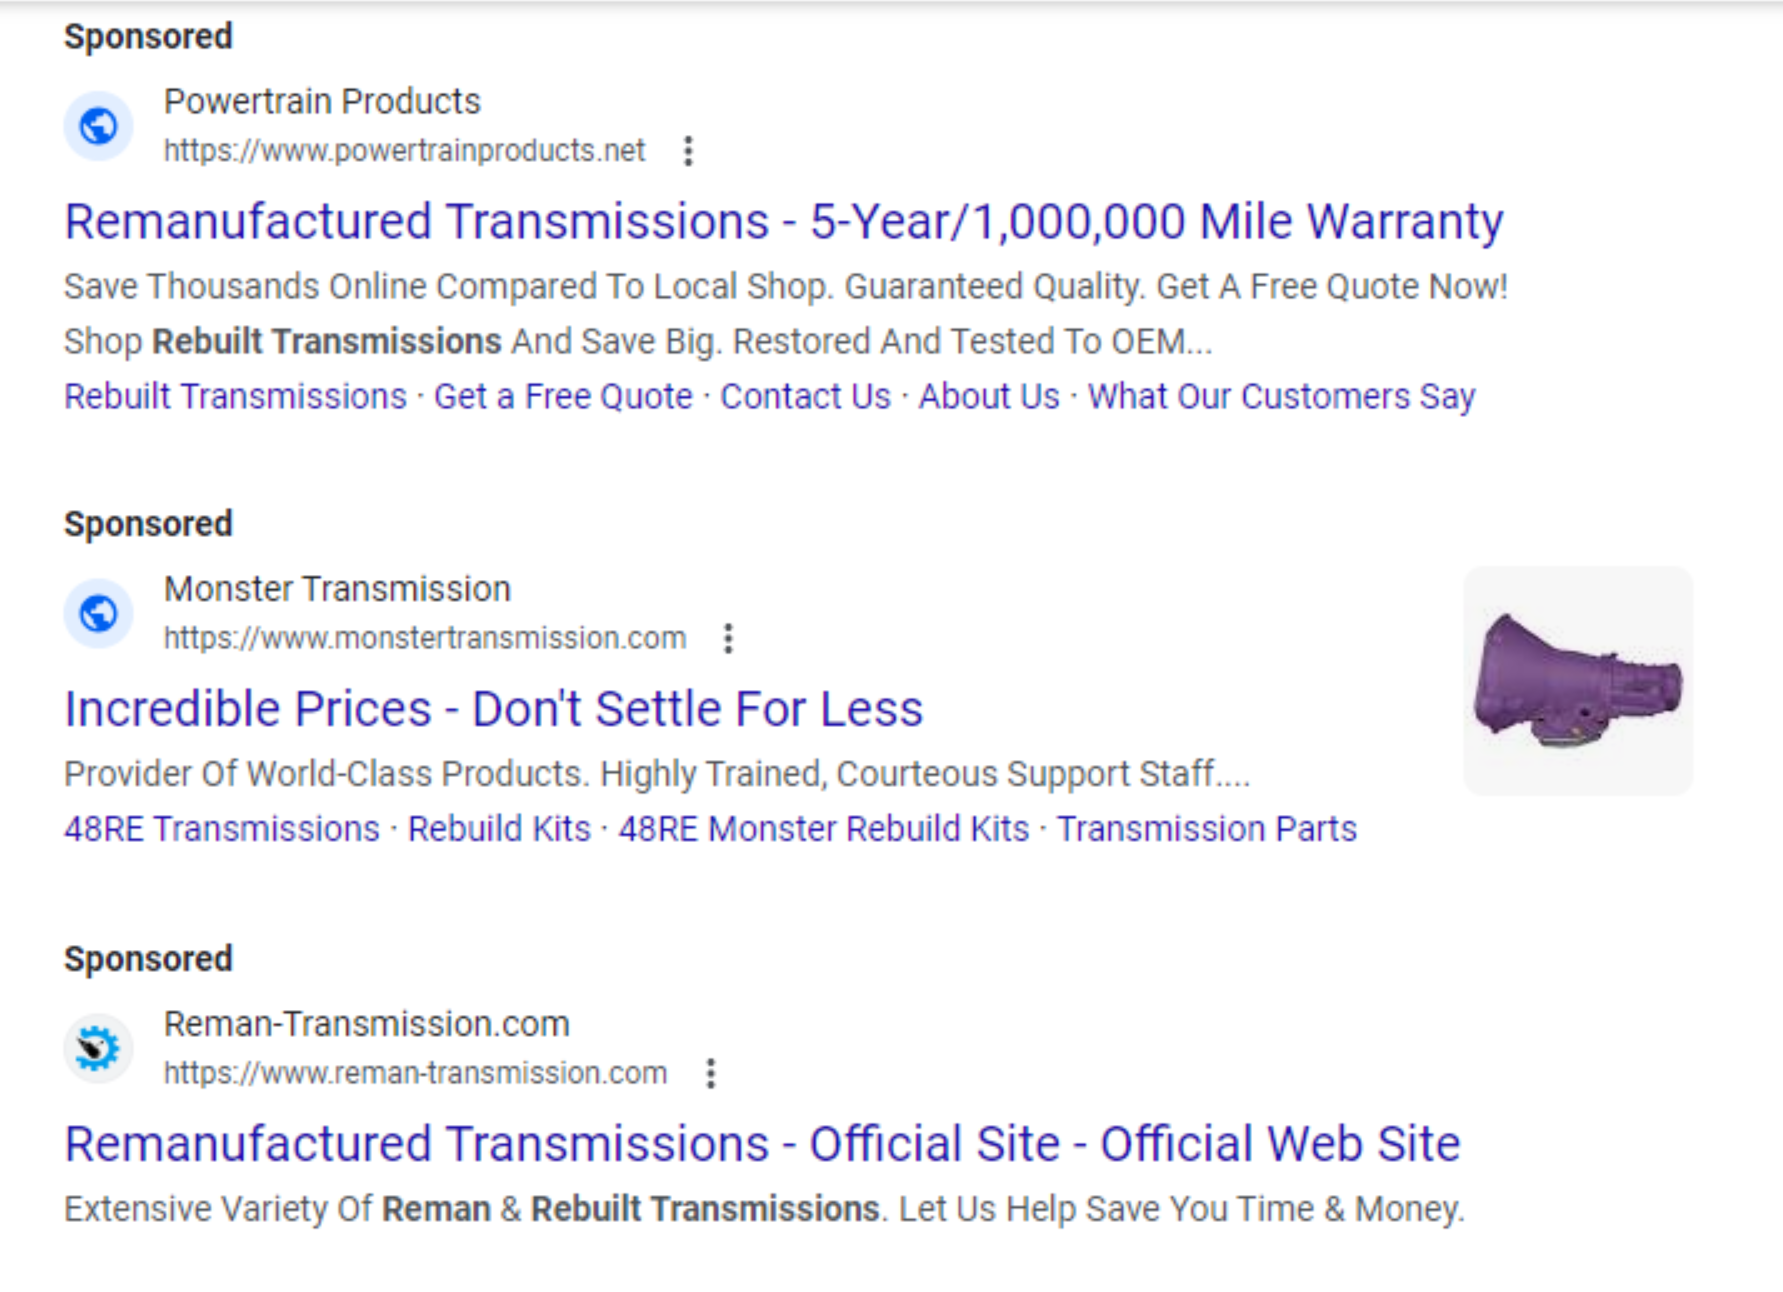This screenshot has height=1292, width=1783.
Task: Visit the About Us sitelink
Action: tap(989, 397)
